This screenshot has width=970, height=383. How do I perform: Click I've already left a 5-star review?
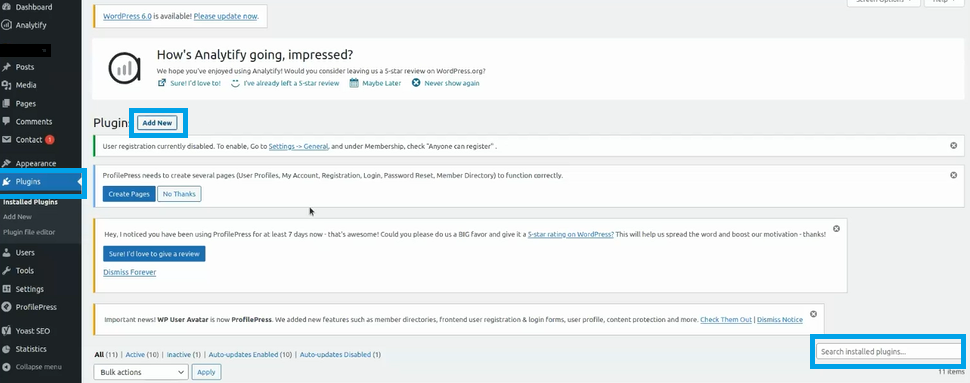click(x=291, y=83)
